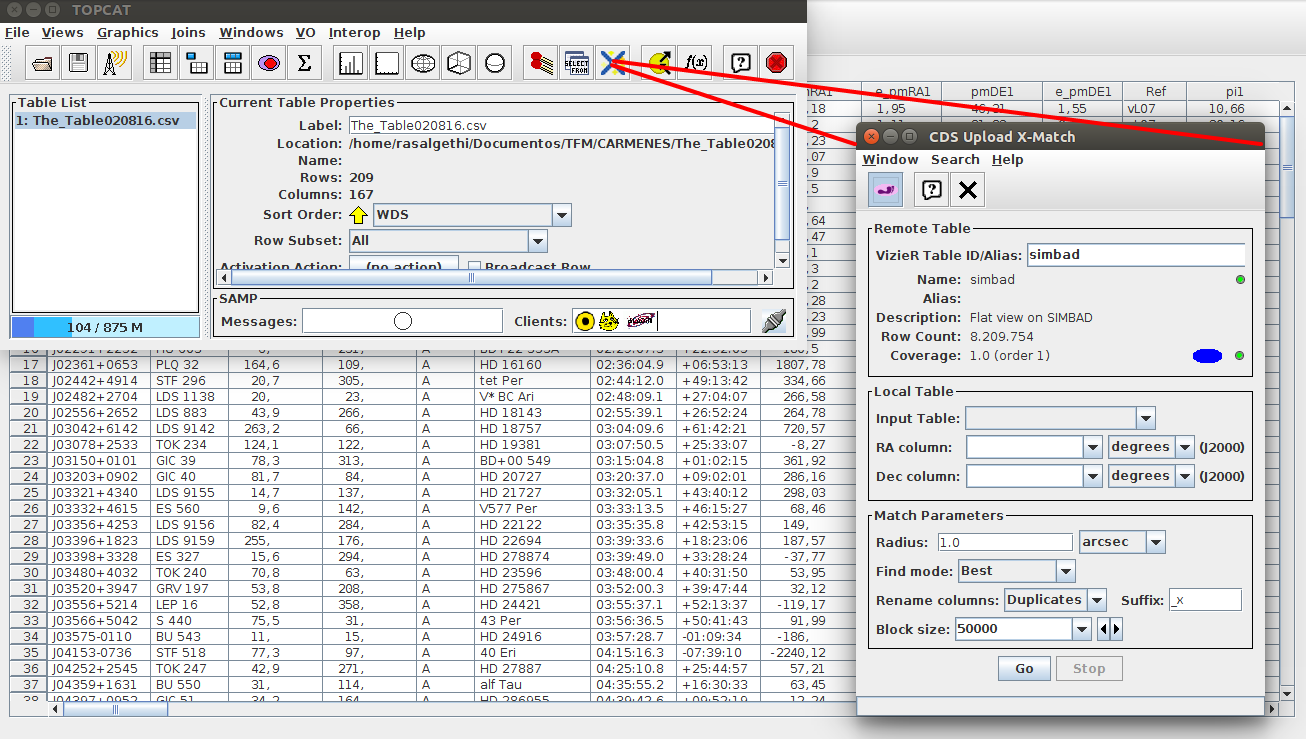Image resolution: width=1307 pixels, height=740 pixels.
Task: Click the f(x) function browser icon
Action: click(x=693, y=63)
